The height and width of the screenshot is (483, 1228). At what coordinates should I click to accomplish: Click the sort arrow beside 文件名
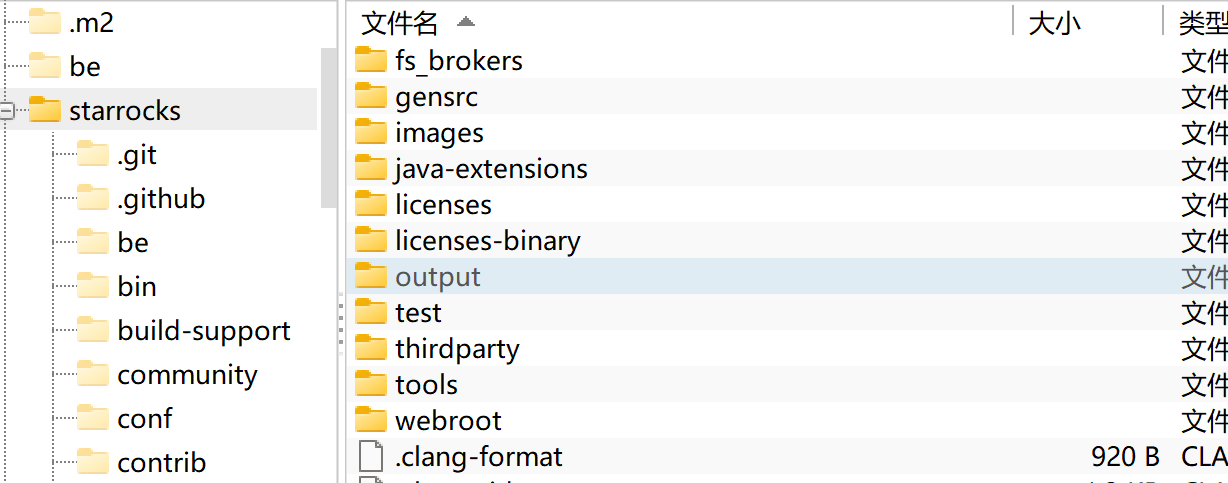465,22
